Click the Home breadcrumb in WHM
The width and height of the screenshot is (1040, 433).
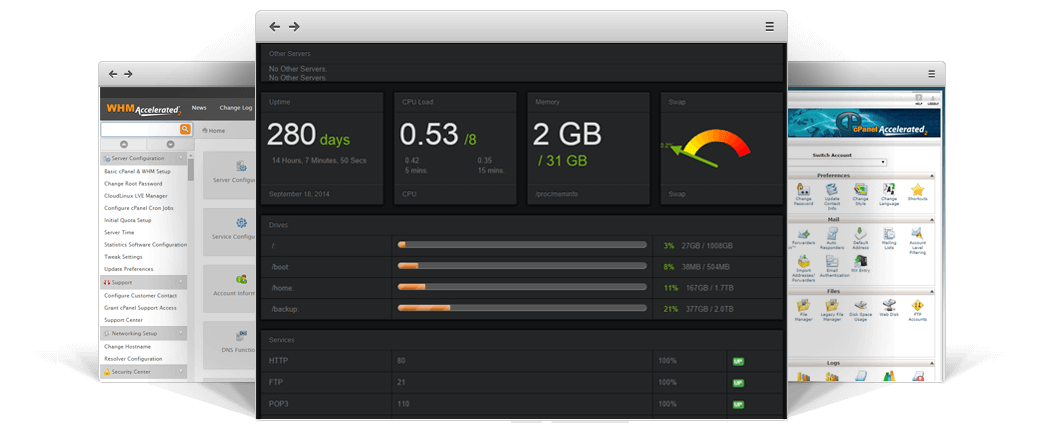(214, 131)
